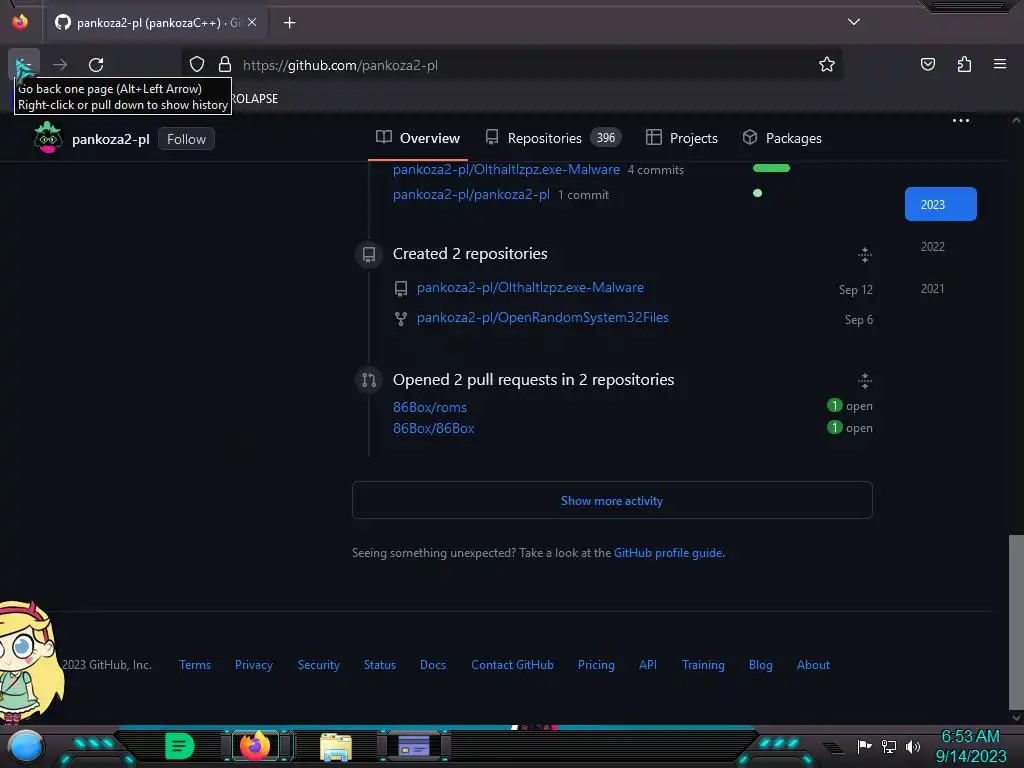This screenshot has width=1024, height=768.
Task: Open the Start menu orb
Action: point(26,746)
